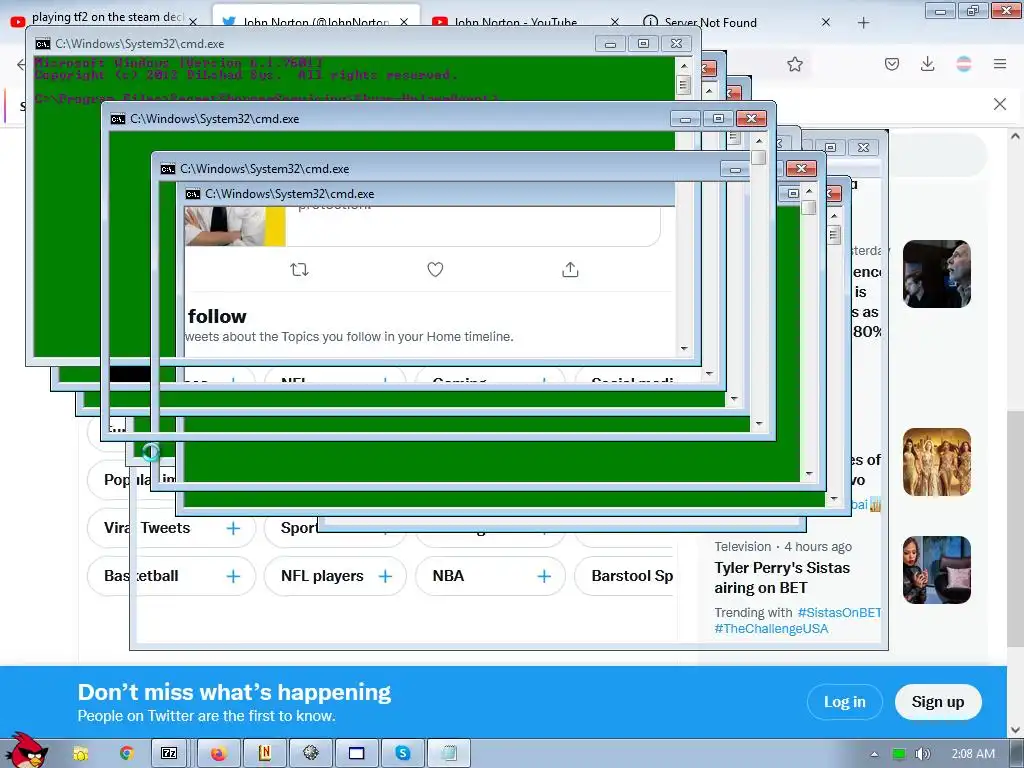This screenshot has width=1024, height=768.
Task: Bookmark this page with the star icon
Action: [795, 64]
